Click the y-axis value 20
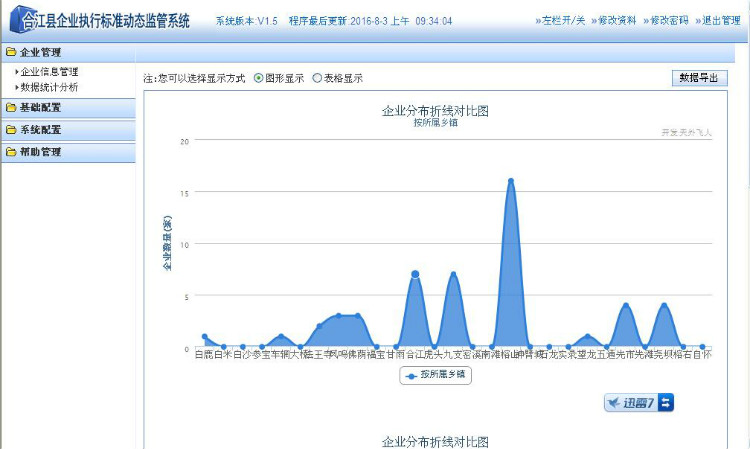This screenshot has height=449, width=750. coord(185,142)
